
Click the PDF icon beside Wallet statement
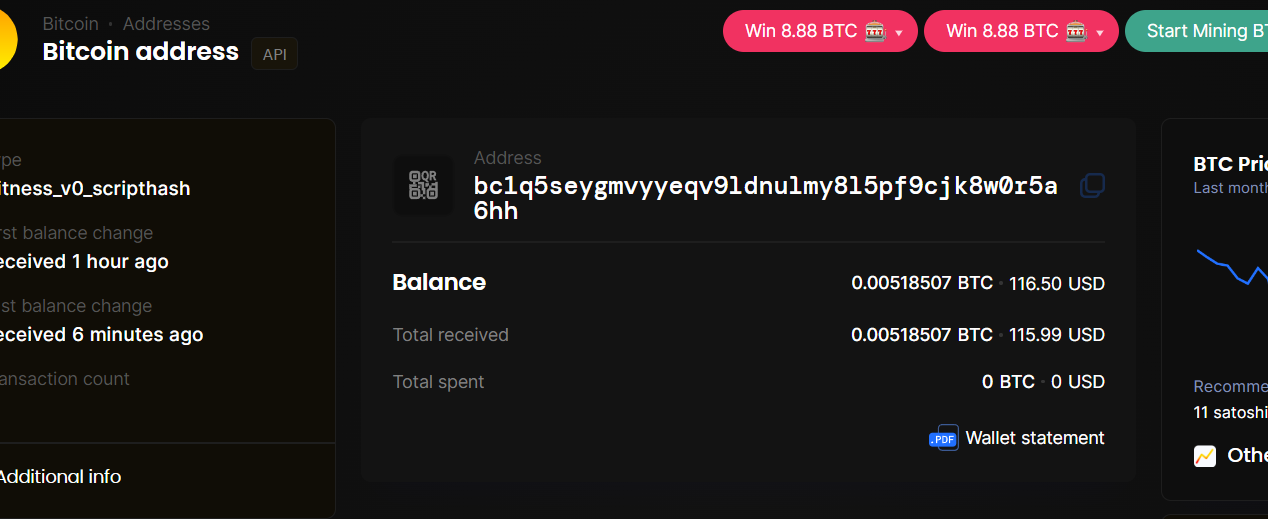(x=943, y=438)
